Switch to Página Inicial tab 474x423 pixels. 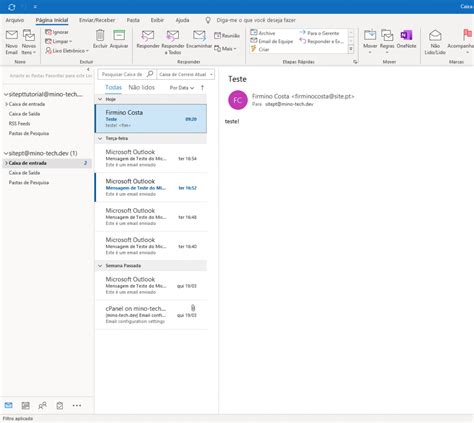point(52,20)
